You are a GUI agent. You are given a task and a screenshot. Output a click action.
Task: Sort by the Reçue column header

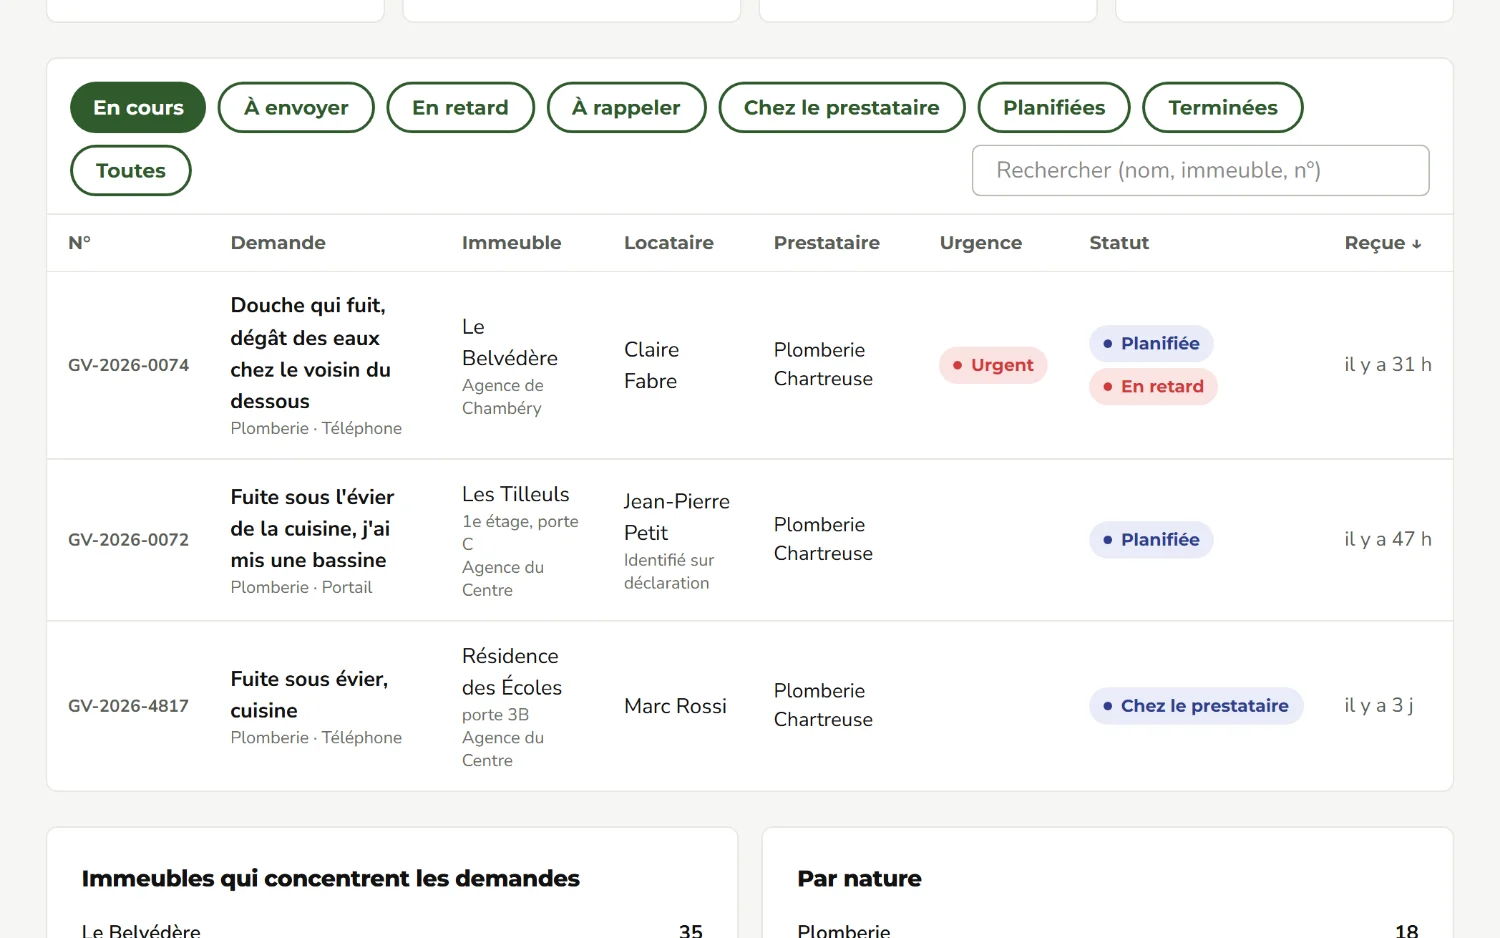1382,243
